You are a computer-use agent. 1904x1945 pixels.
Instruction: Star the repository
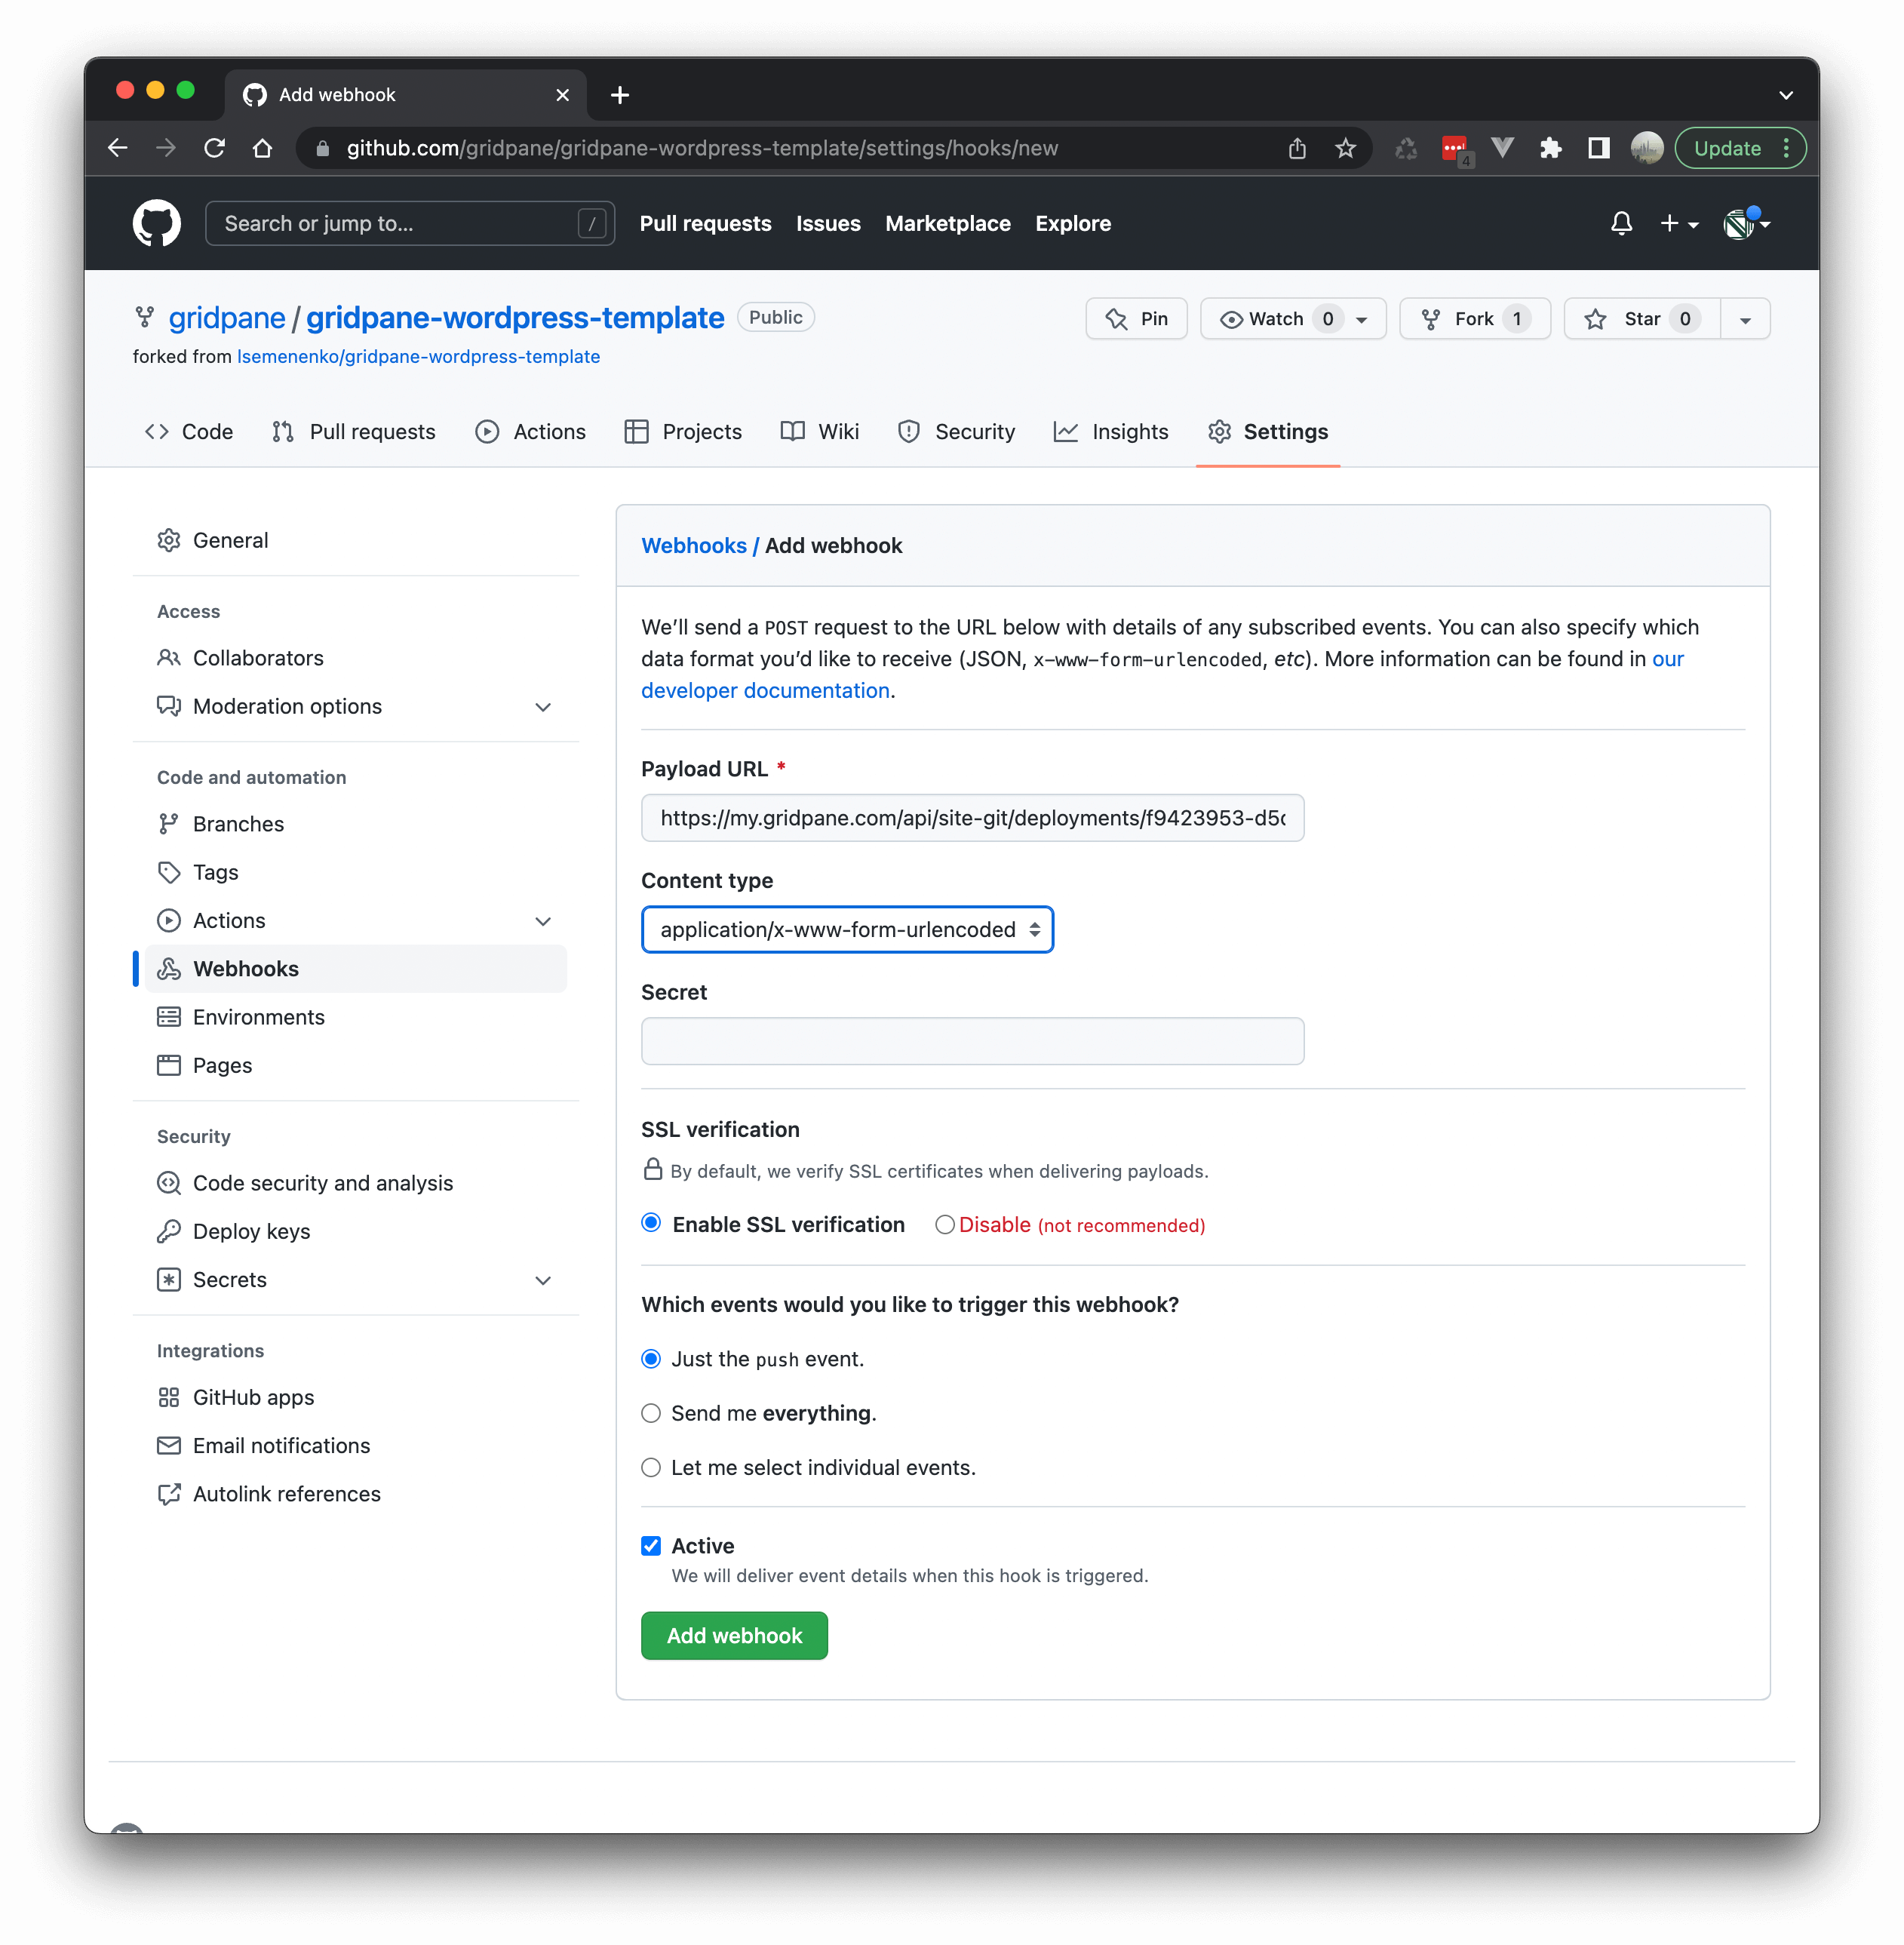point(1642,319)
